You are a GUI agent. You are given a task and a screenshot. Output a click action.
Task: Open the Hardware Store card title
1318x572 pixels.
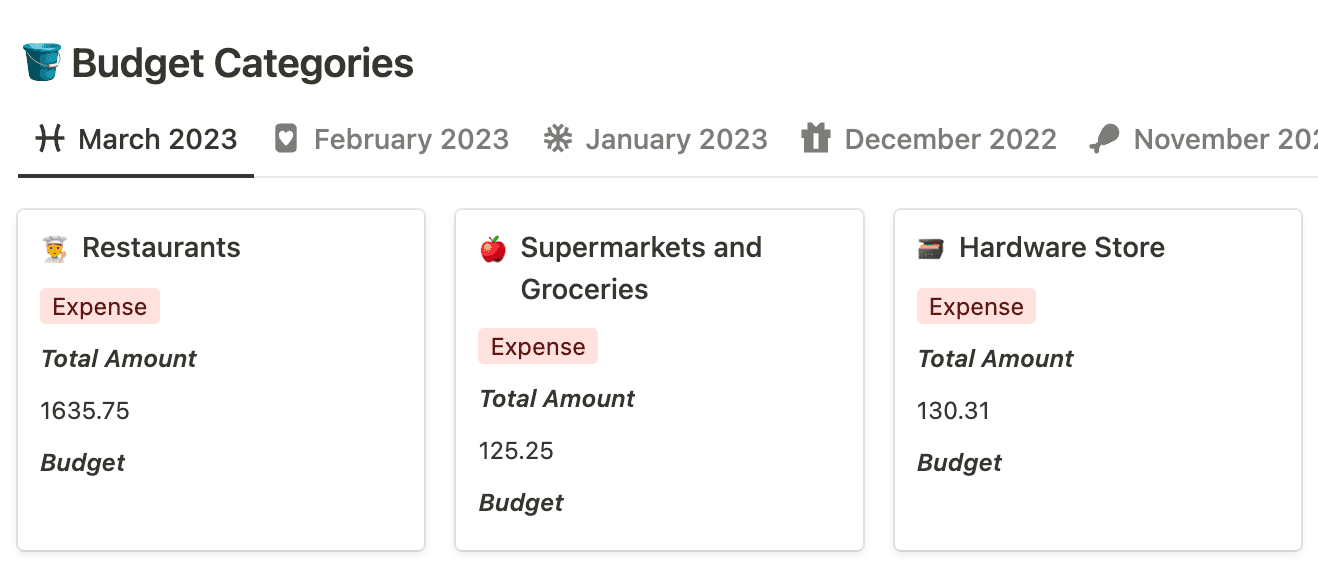pyautogui.click(x=1062, y=248)
